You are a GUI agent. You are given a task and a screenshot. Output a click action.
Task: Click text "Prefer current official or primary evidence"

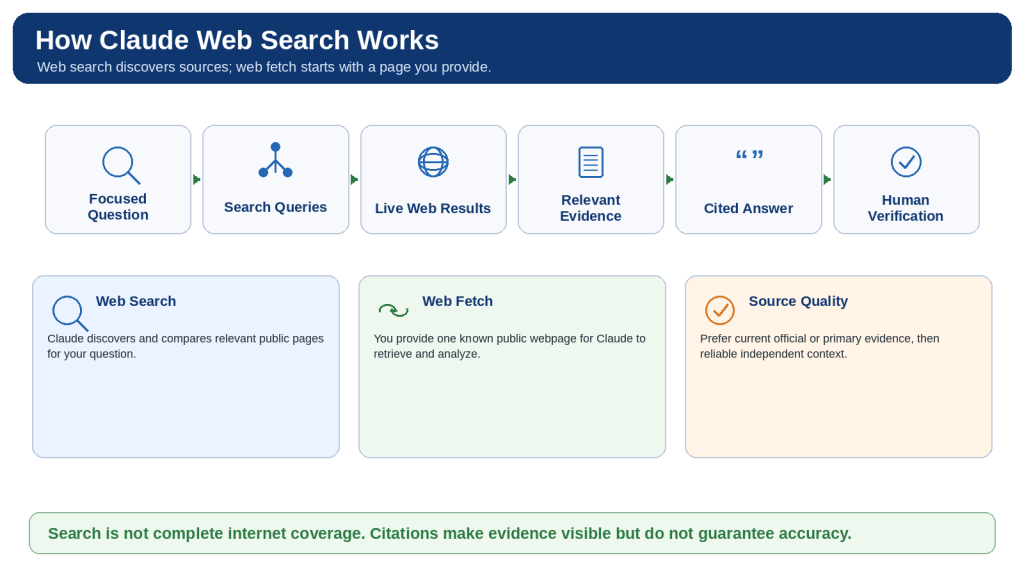[805, 338]
